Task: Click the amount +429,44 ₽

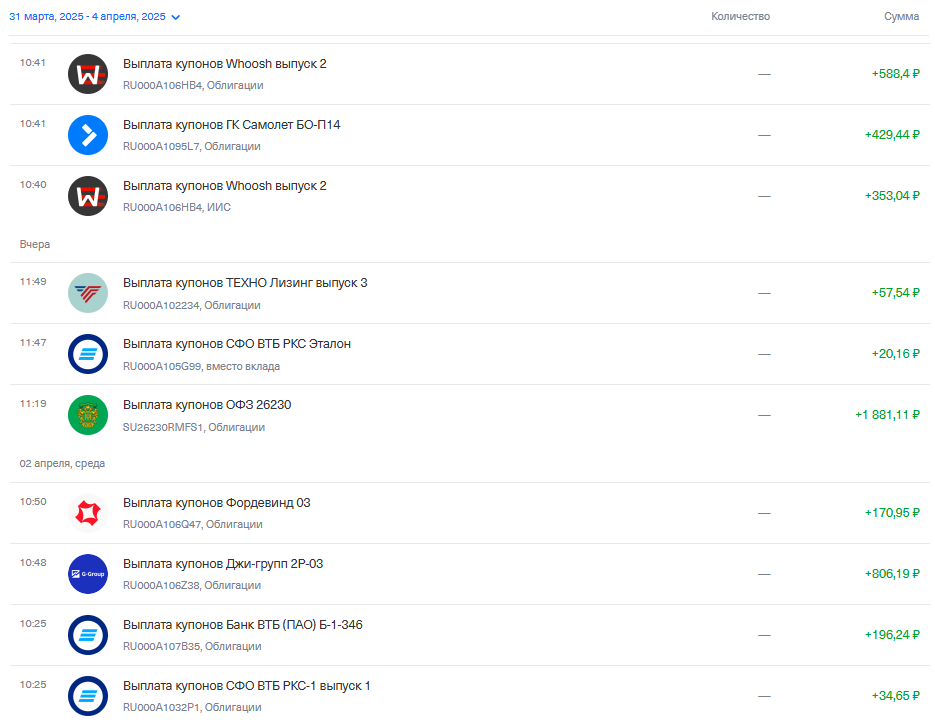Action: (x=892, y=135)
